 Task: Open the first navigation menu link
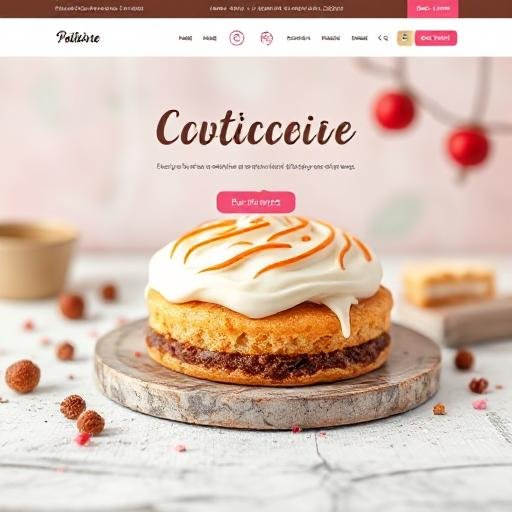[x=185, y=38]
